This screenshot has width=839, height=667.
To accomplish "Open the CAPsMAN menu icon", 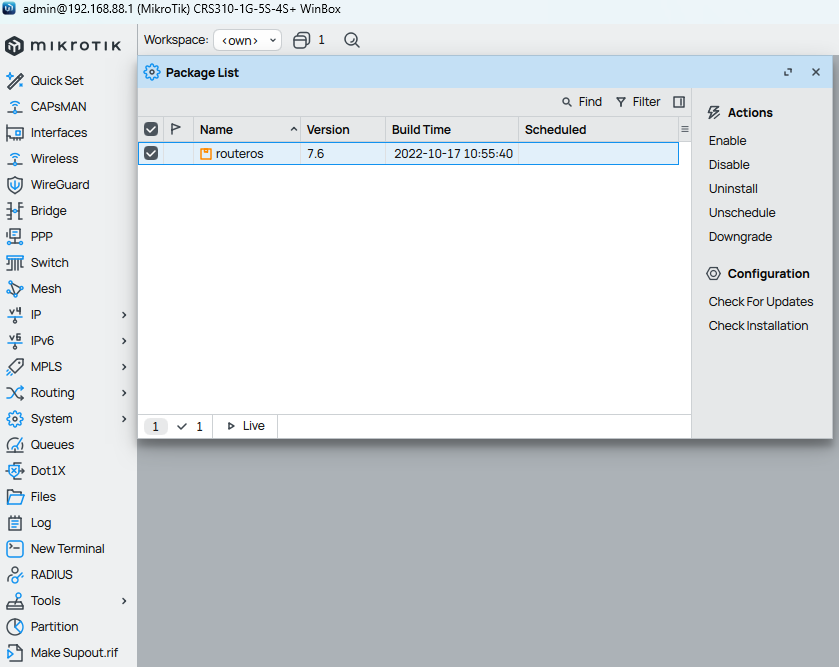I will (x=14, y=107).
